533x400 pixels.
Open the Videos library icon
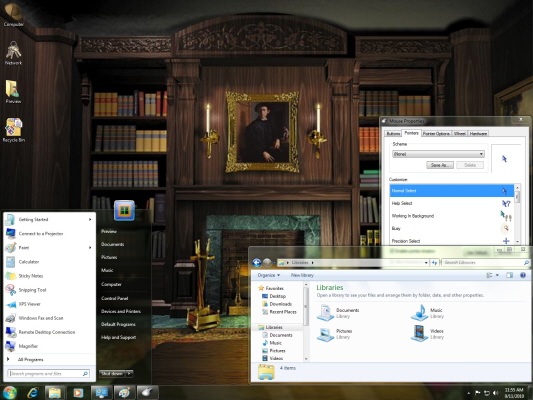419,334
